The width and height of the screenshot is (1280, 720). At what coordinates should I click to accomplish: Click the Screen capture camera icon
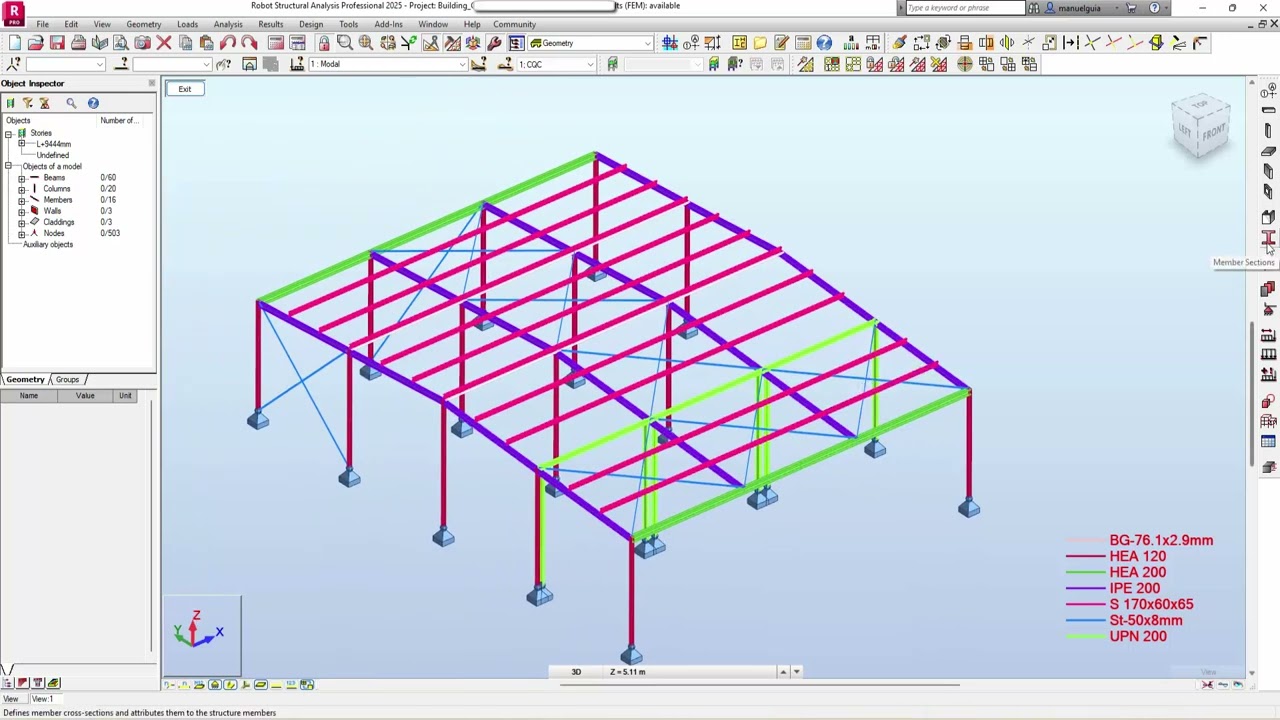coord(142,43)
